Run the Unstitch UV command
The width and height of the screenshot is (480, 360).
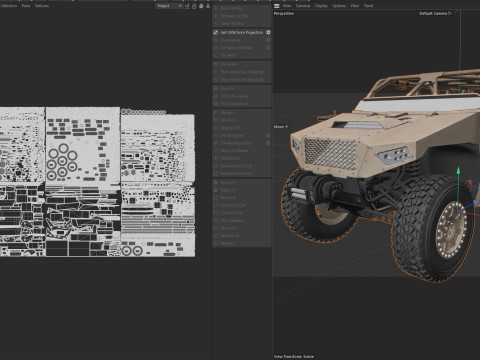(x=242, y=158)
